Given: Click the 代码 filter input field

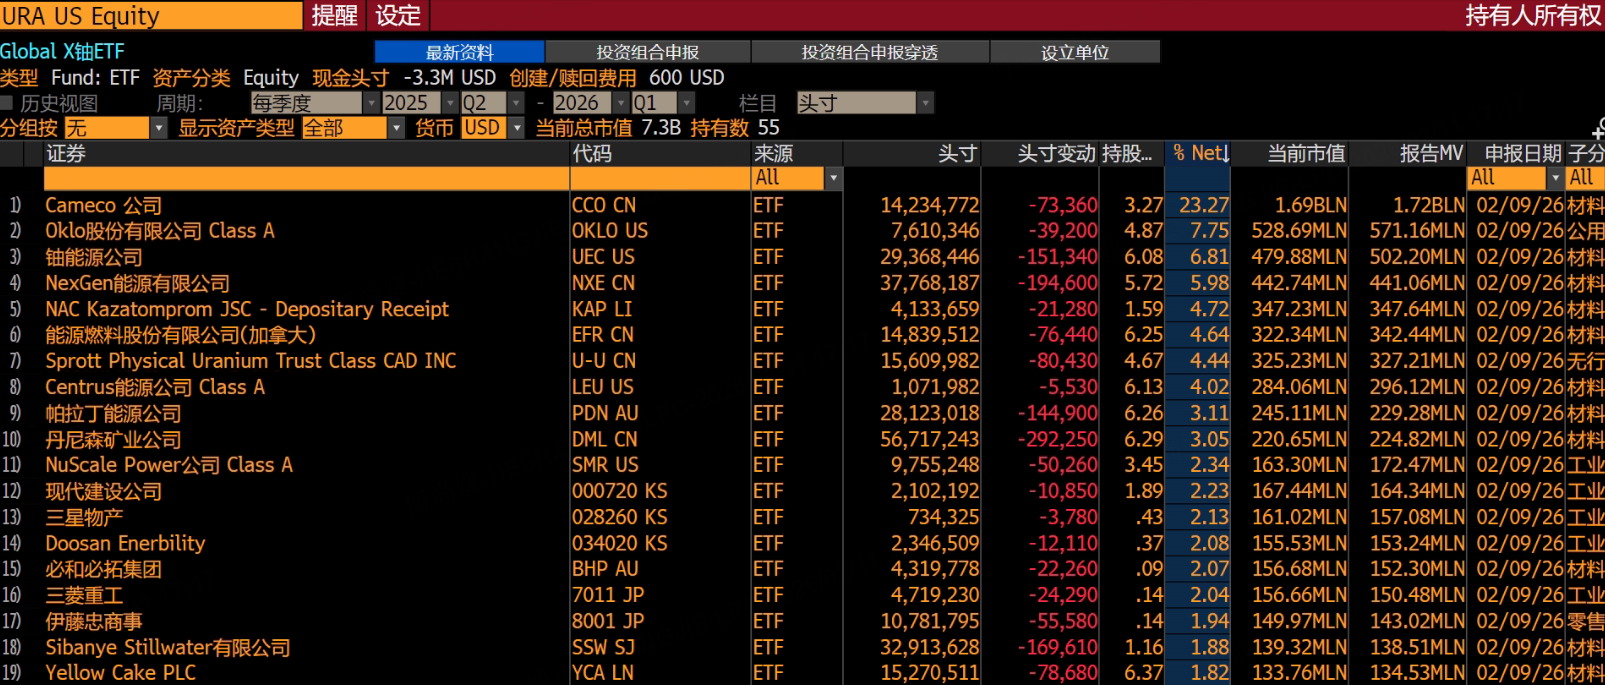Looking at the screenshot, I should click(x=660, y=178).
